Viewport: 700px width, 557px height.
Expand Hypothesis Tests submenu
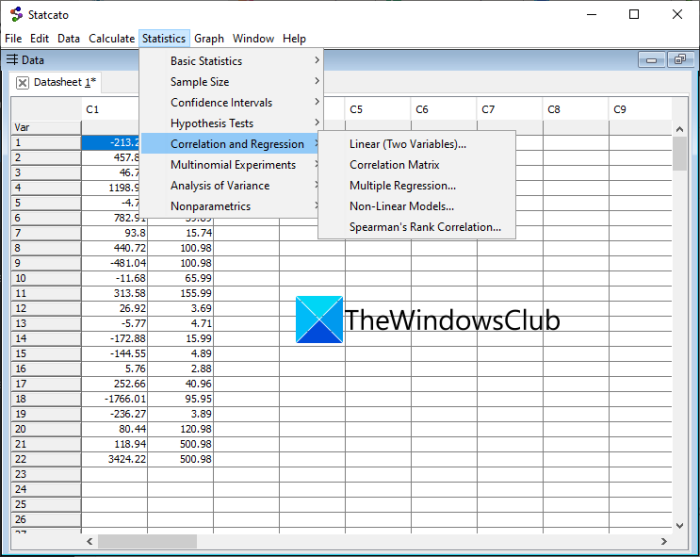(230, 123)
